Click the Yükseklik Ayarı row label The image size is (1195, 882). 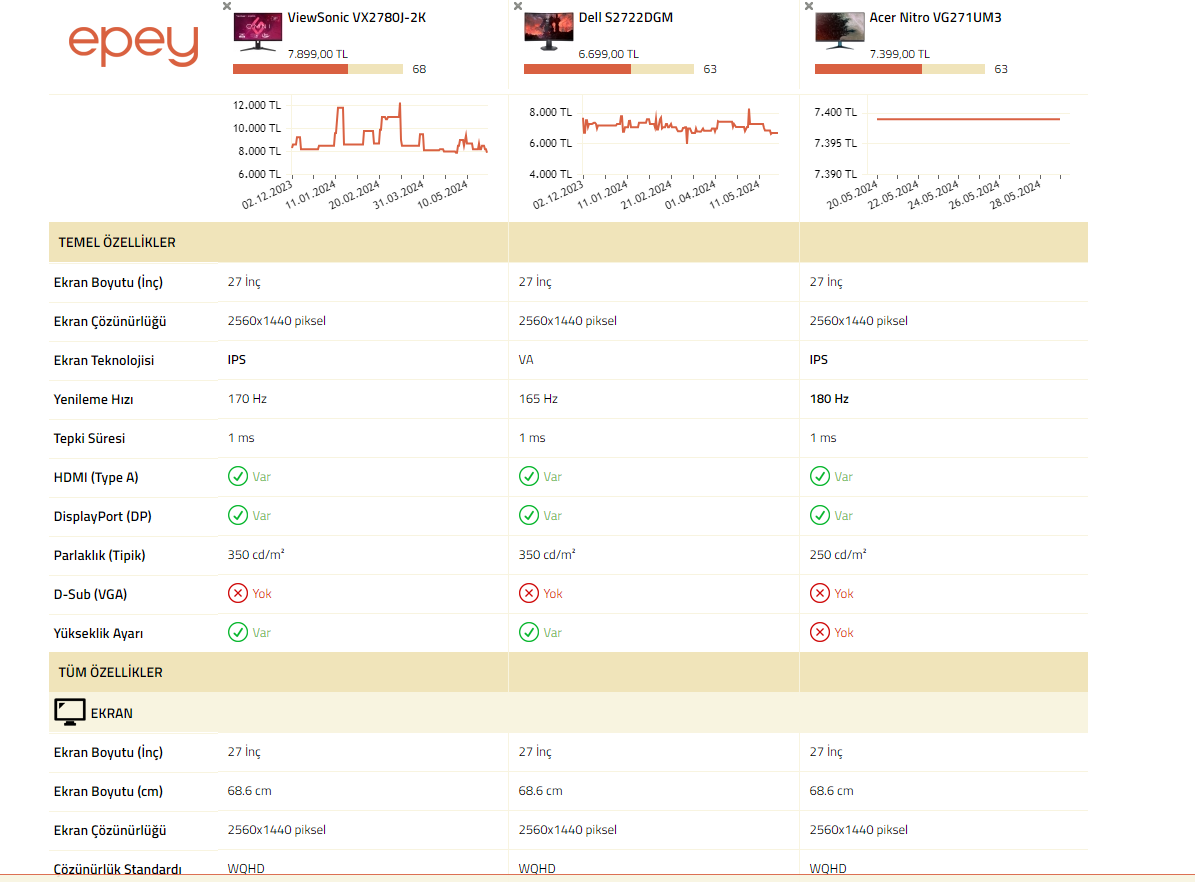(x=98, y=633)
